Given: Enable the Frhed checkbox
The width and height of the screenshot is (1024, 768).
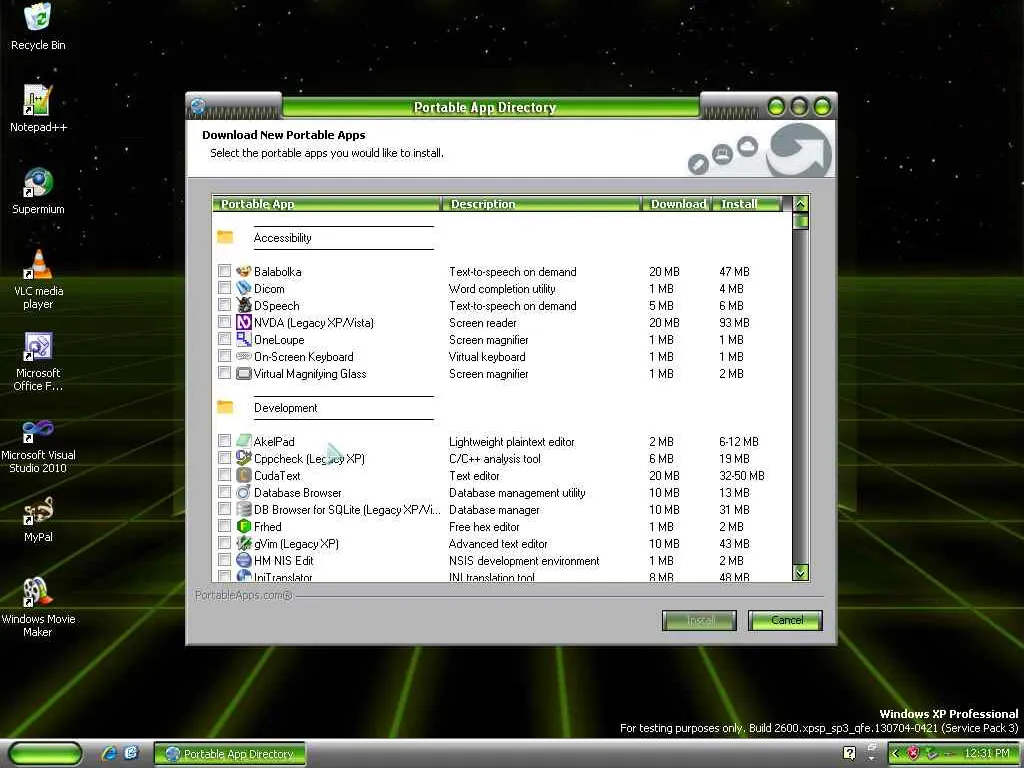Looking at the screenshot, I should (x=224, y=525).
